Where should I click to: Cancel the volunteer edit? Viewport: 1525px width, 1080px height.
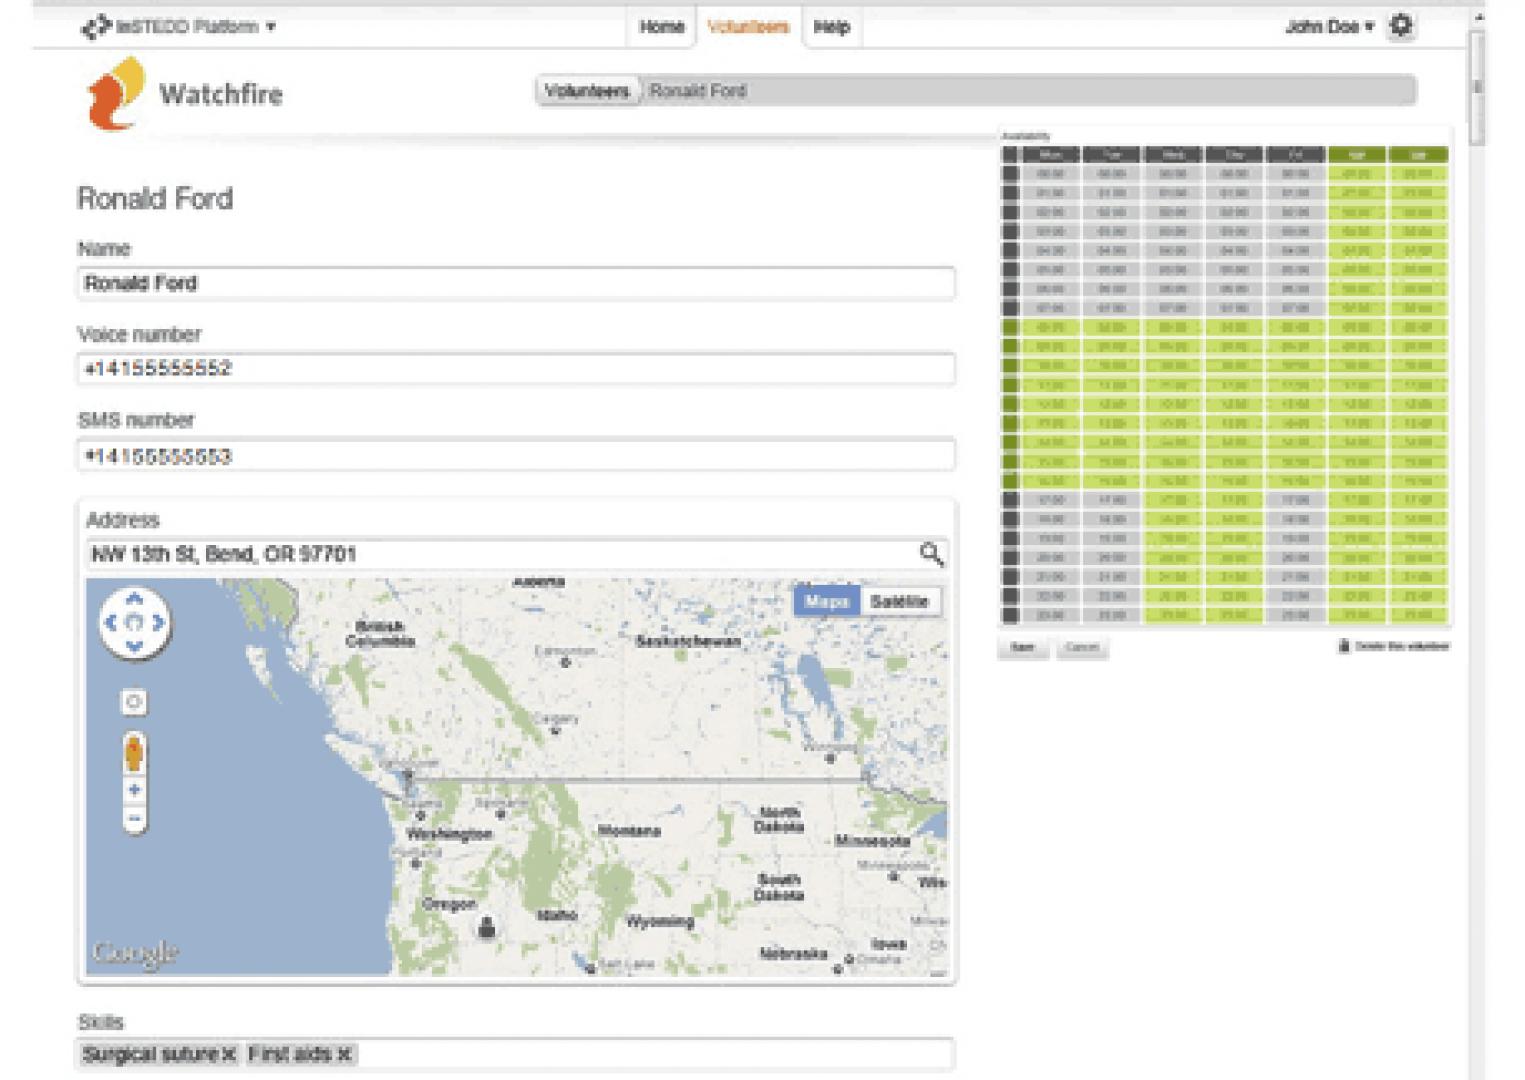pyautogui.click(x=1082, y=648)
